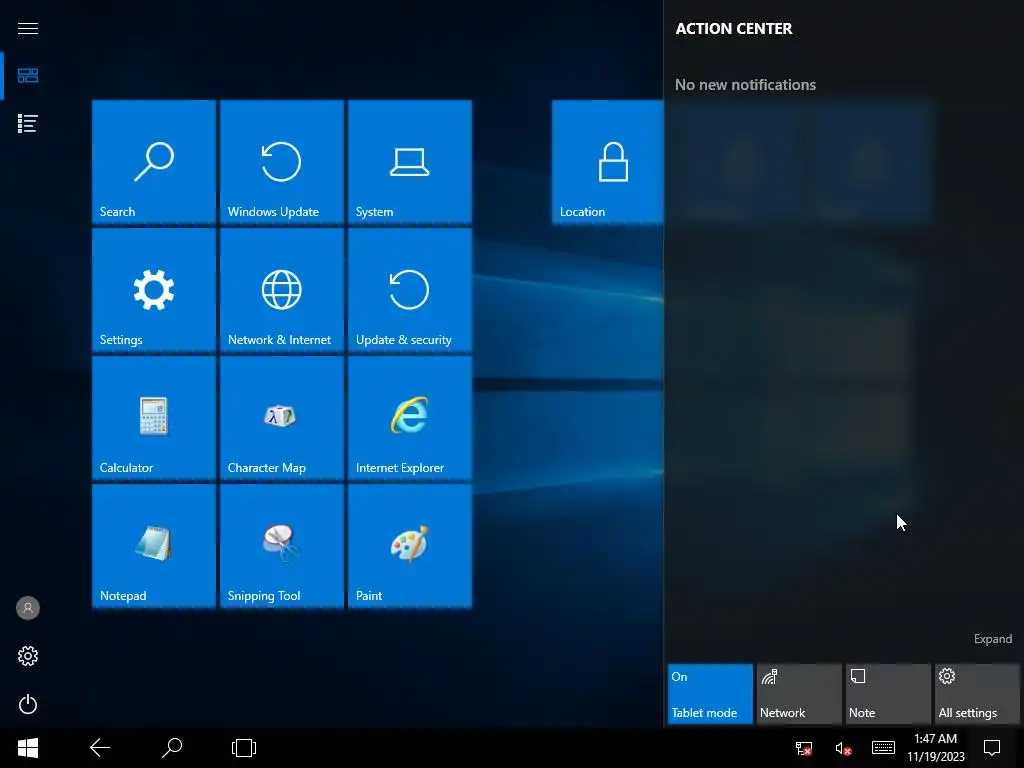The image size is (1024, 768).
Task: Launch the Character Map tile
Action: [282, 418]
